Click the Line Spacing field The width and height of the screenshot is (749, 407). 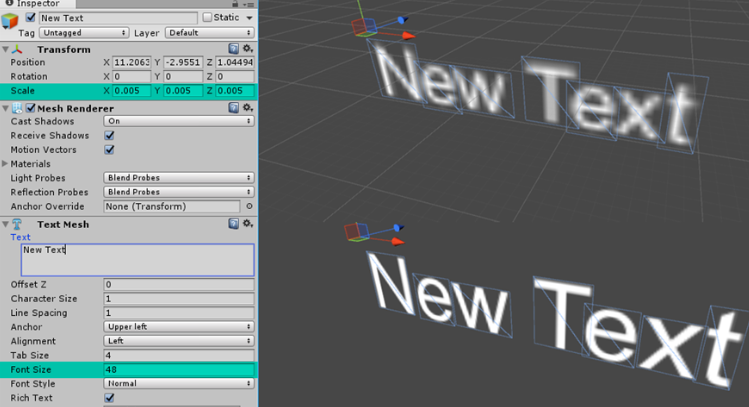[179, 313]
